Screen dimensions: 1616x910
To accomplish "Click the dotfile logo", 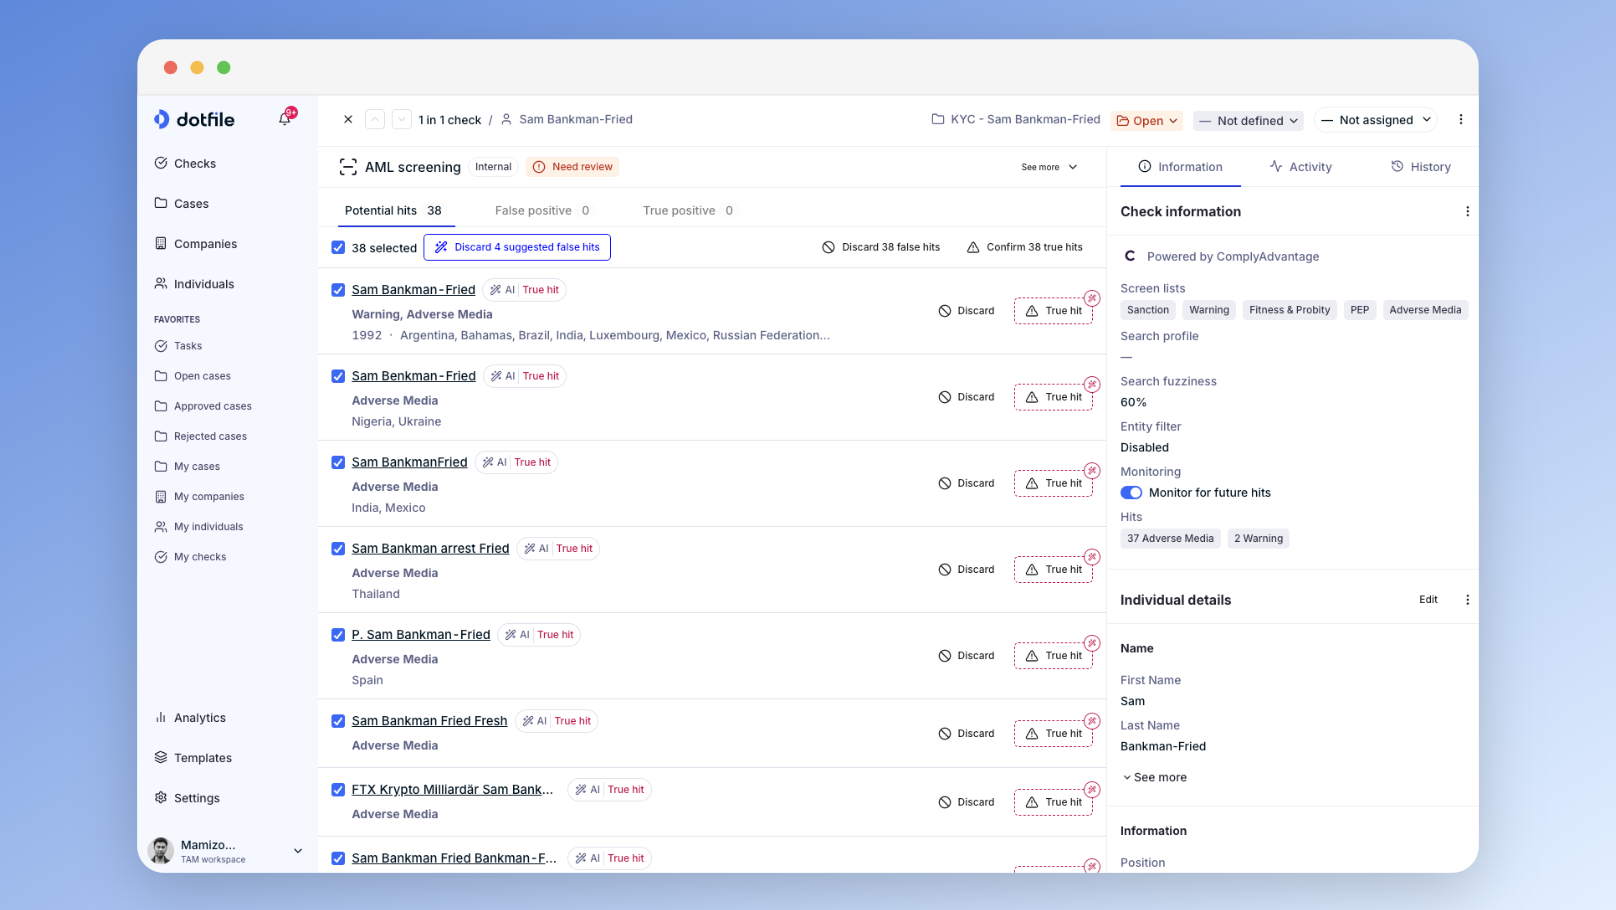I will point(195,119).
